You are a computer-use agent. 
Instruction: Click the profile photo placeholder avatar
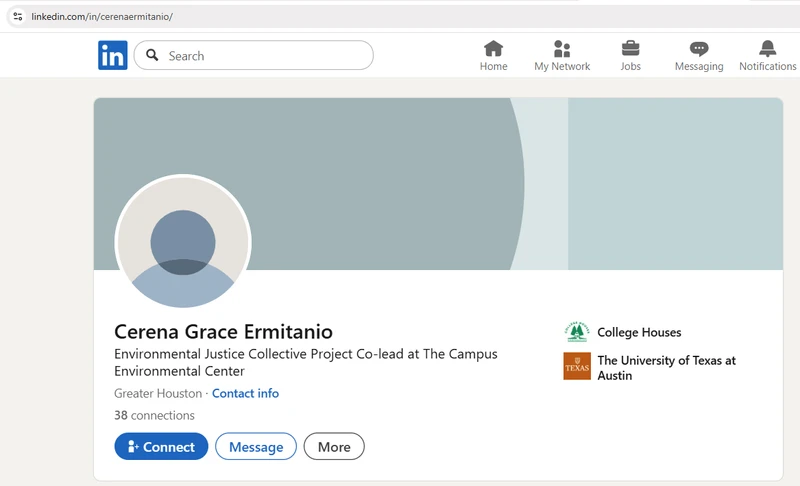(x=183, y=242)
